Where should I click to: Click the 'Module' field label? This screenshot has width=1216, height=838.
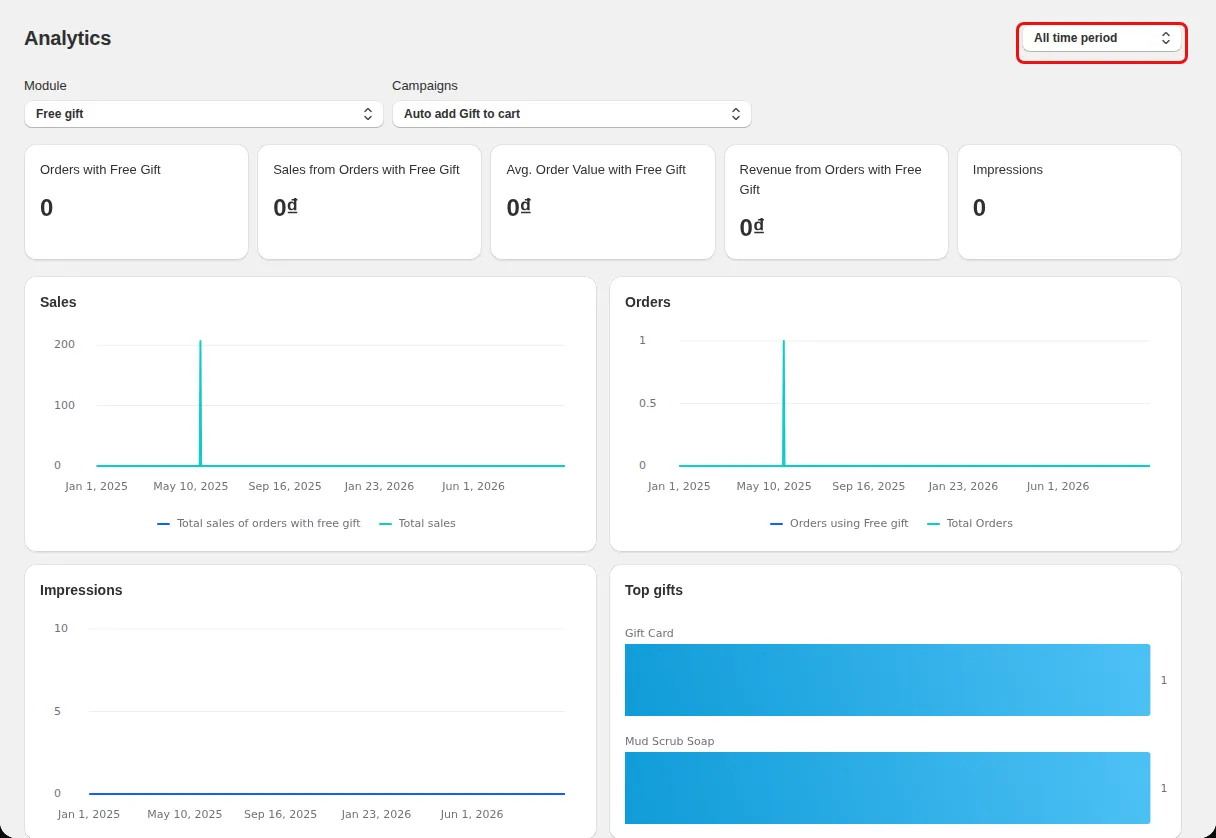(x=45, y=86)
